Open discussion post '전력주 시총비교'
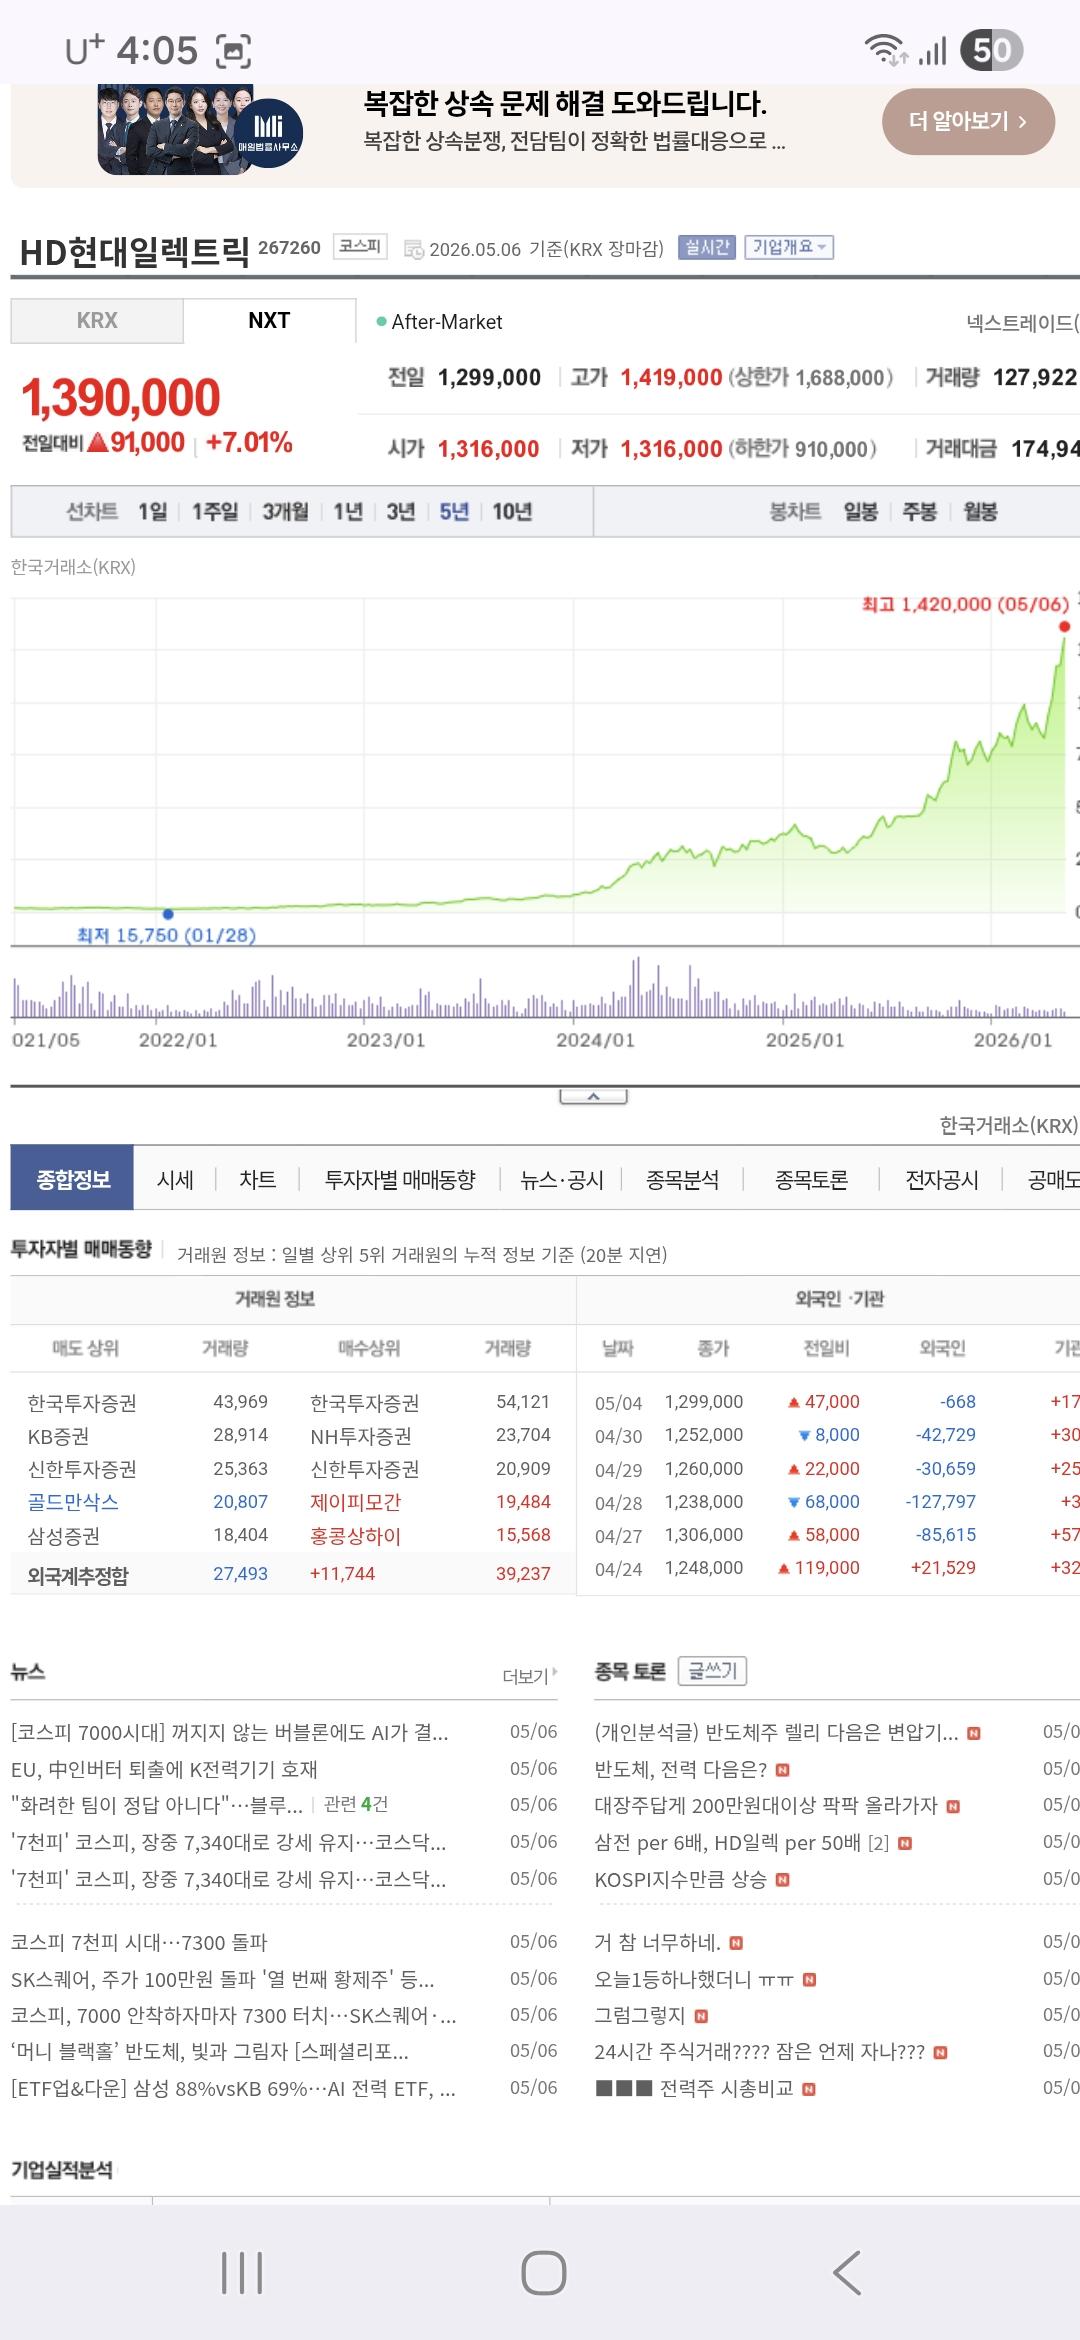 [694, 2089]
